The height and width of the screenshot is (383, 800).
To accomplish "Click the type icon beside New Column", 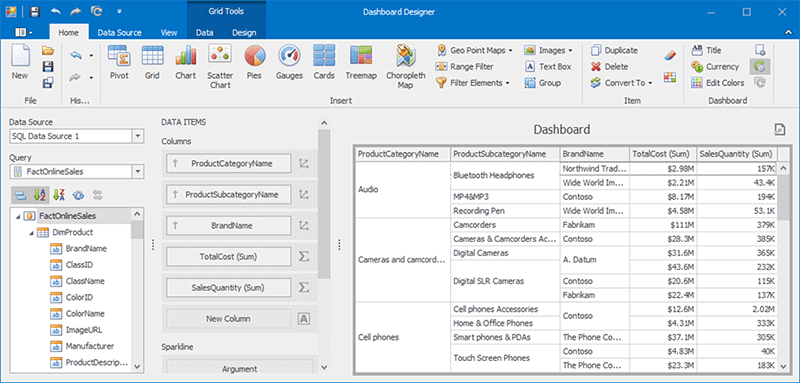I will (x=304, y=319).
